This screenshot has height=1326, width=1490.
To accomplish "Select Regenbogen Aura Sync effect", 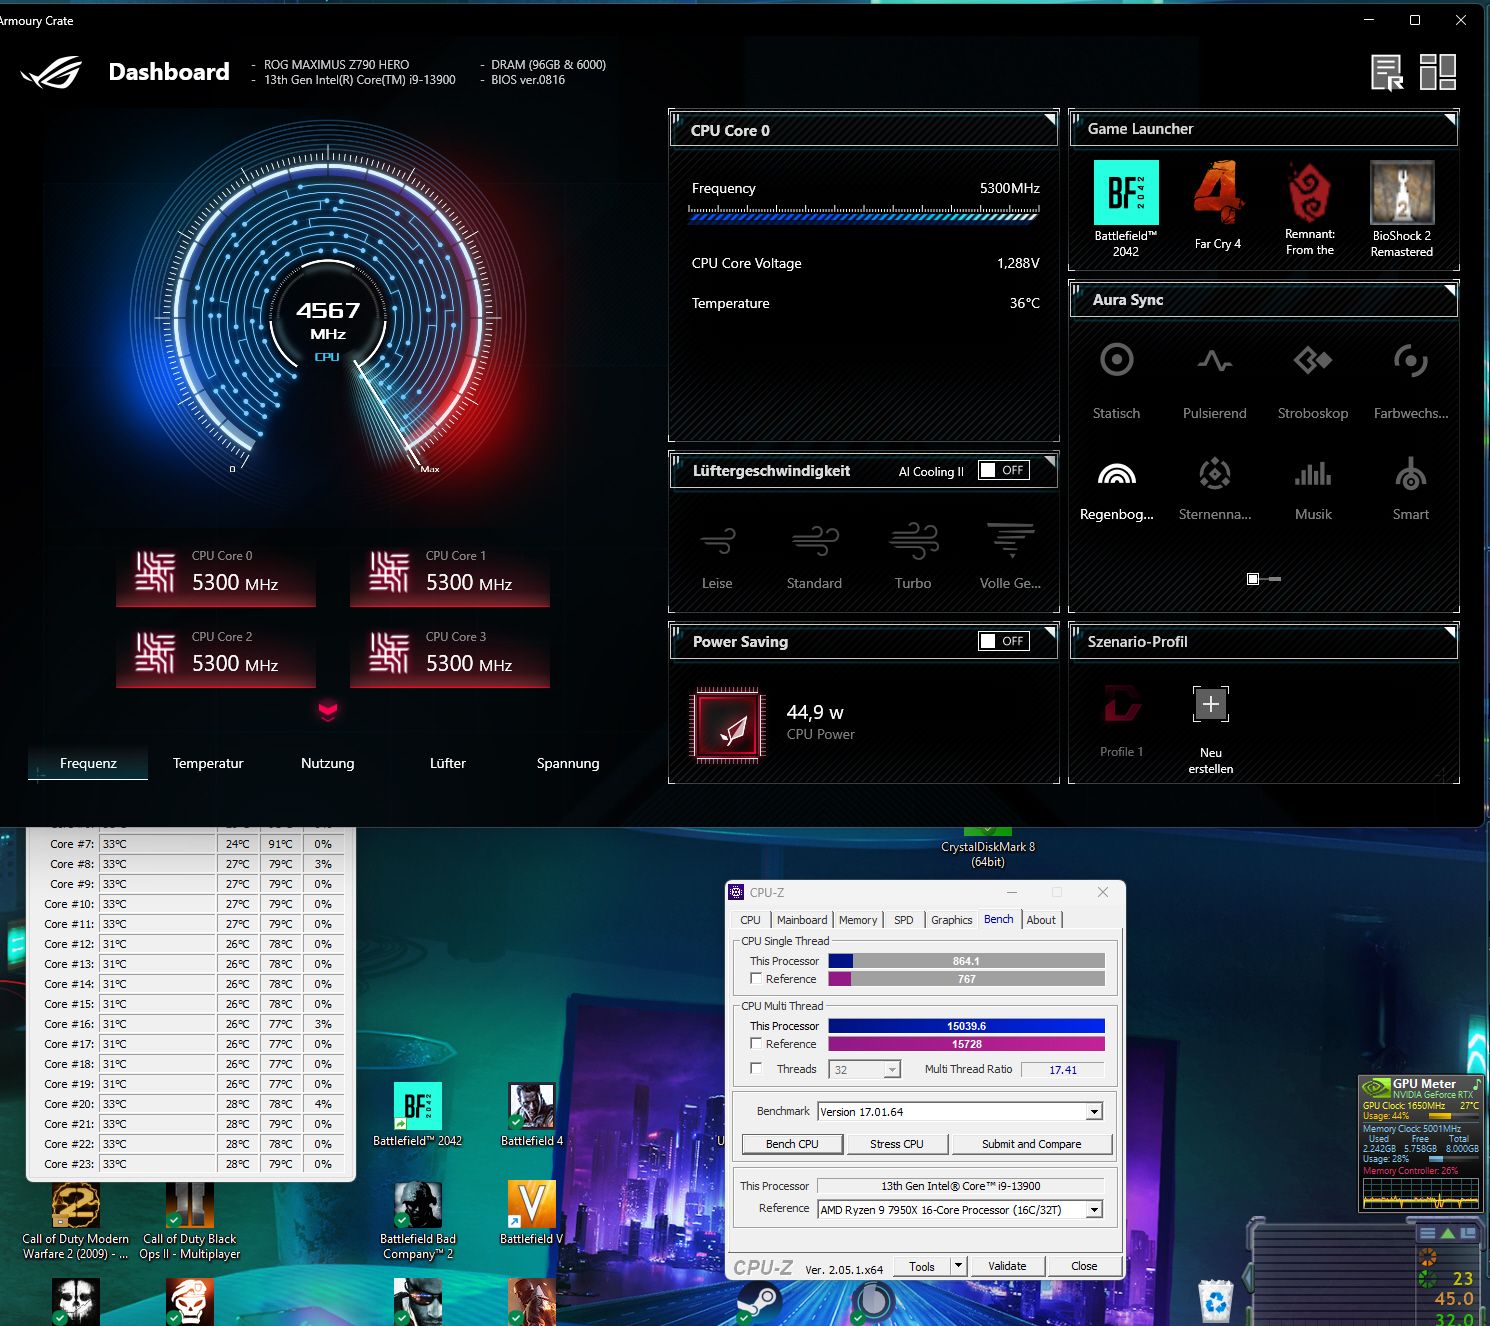I will pos(1116,474).
